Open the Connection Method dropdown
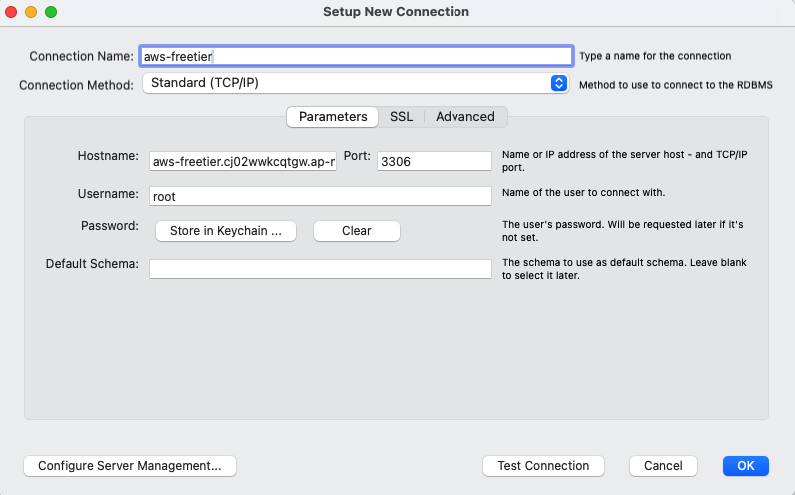The width and height of the screenshot is (795, 495). tap(355, 83)
